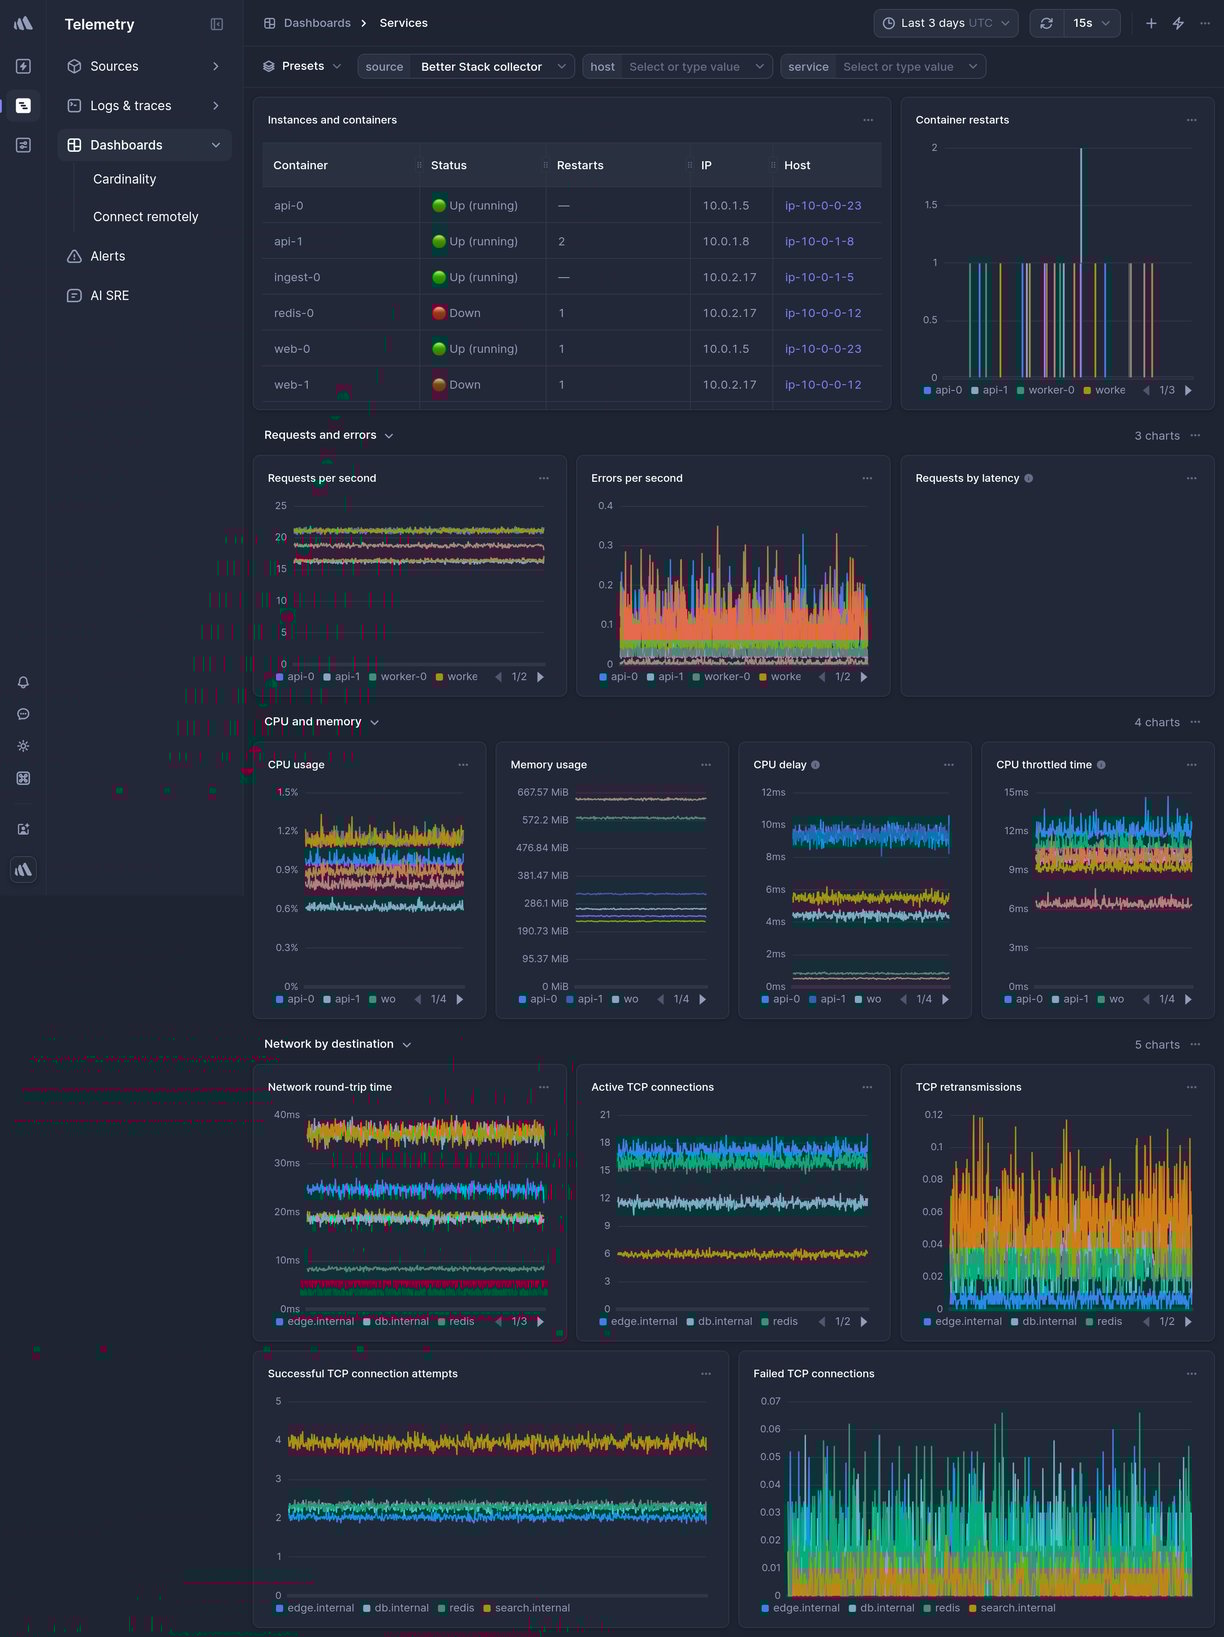
Task: Toggle the db.internal series in the Active TCP connections legend
Action: (719, 1322)
